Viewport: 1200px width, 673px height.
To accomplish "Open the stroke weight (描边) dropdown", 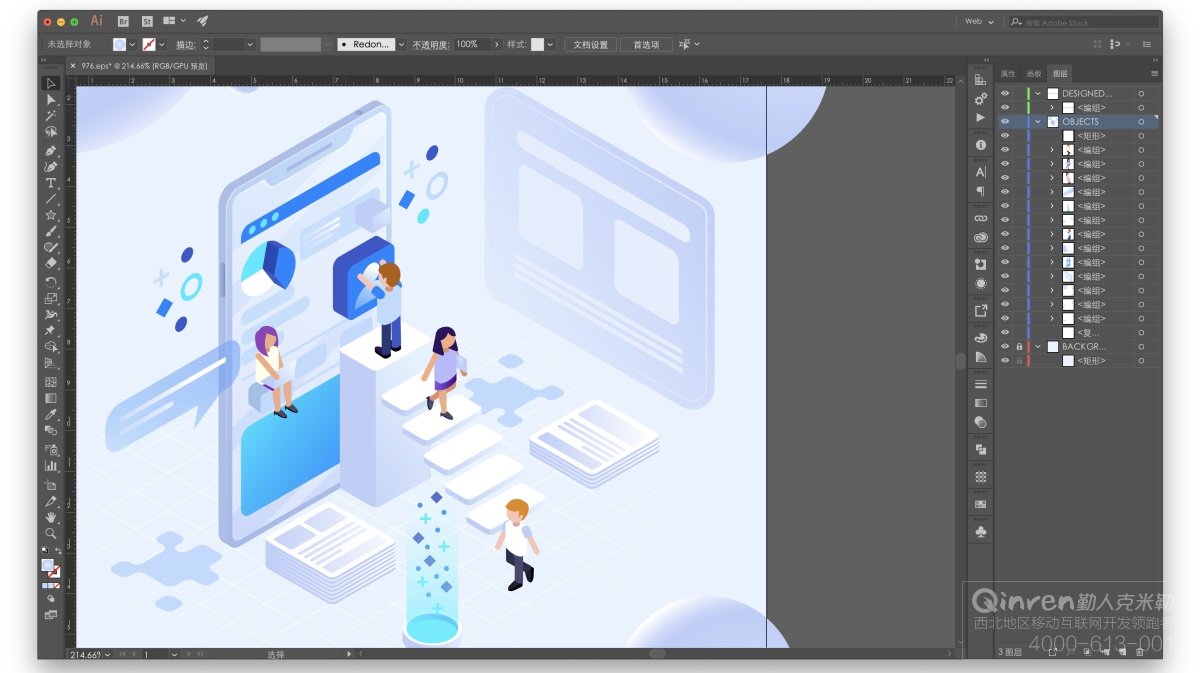I will point(250,45).
